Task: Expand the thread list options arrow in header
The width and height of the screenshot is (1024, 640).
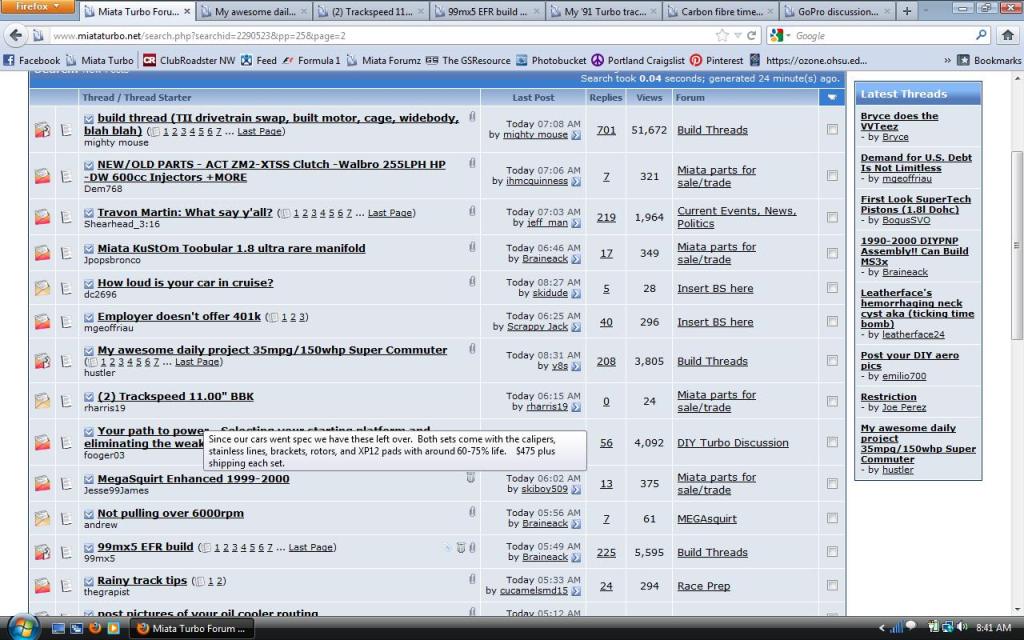Action: point(831,97)
